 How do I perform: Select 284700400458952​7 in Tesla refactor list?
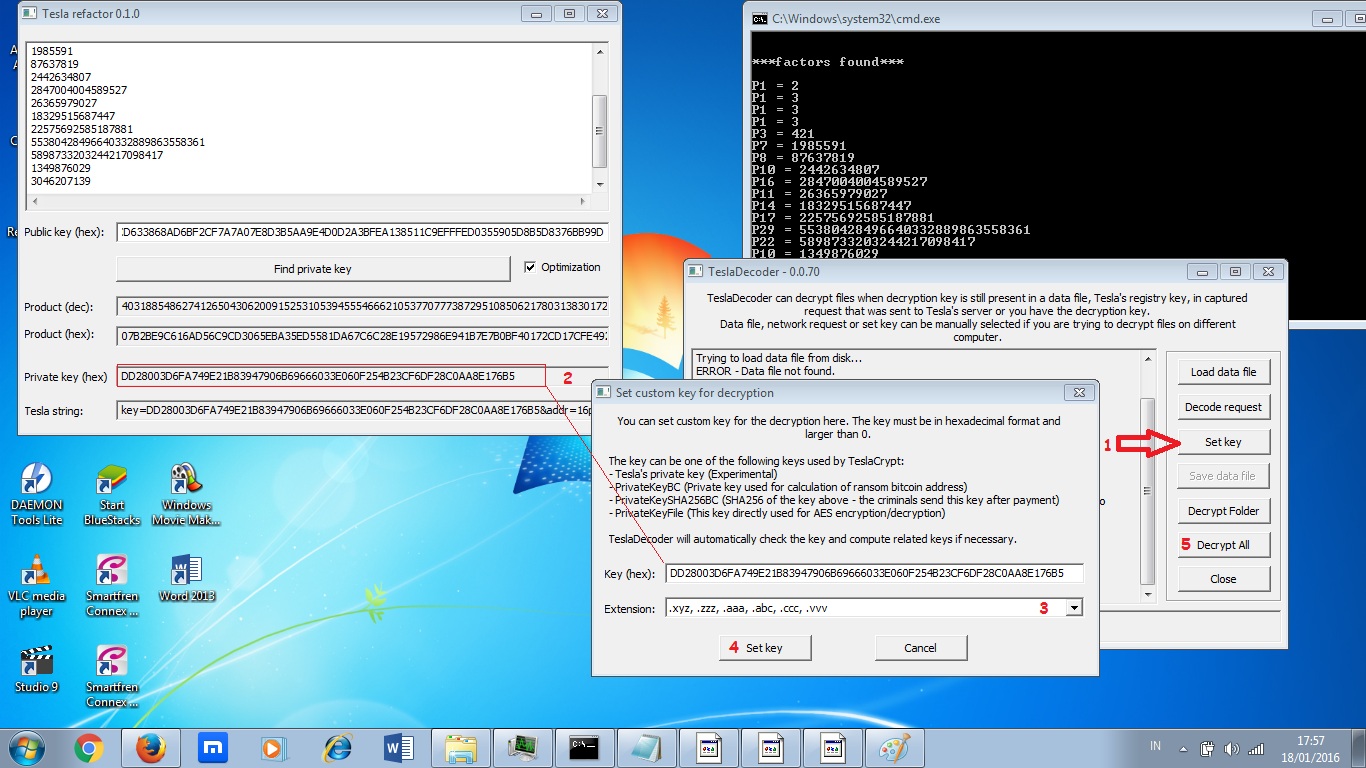(x=79, y=90)
